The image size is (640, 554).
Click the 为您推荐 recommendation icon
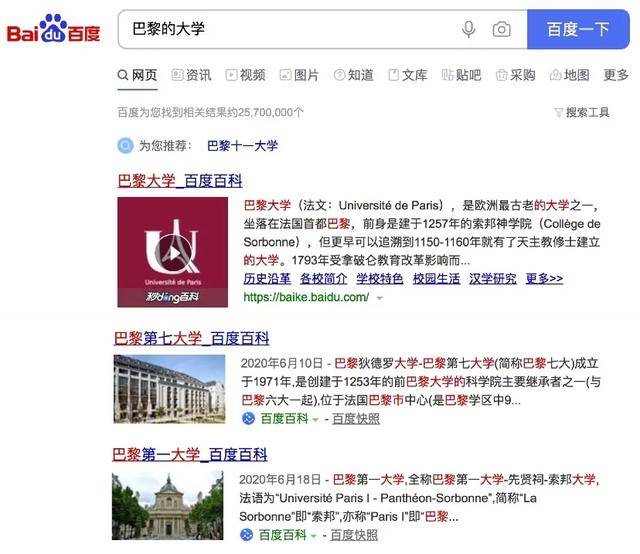[125, 146]
